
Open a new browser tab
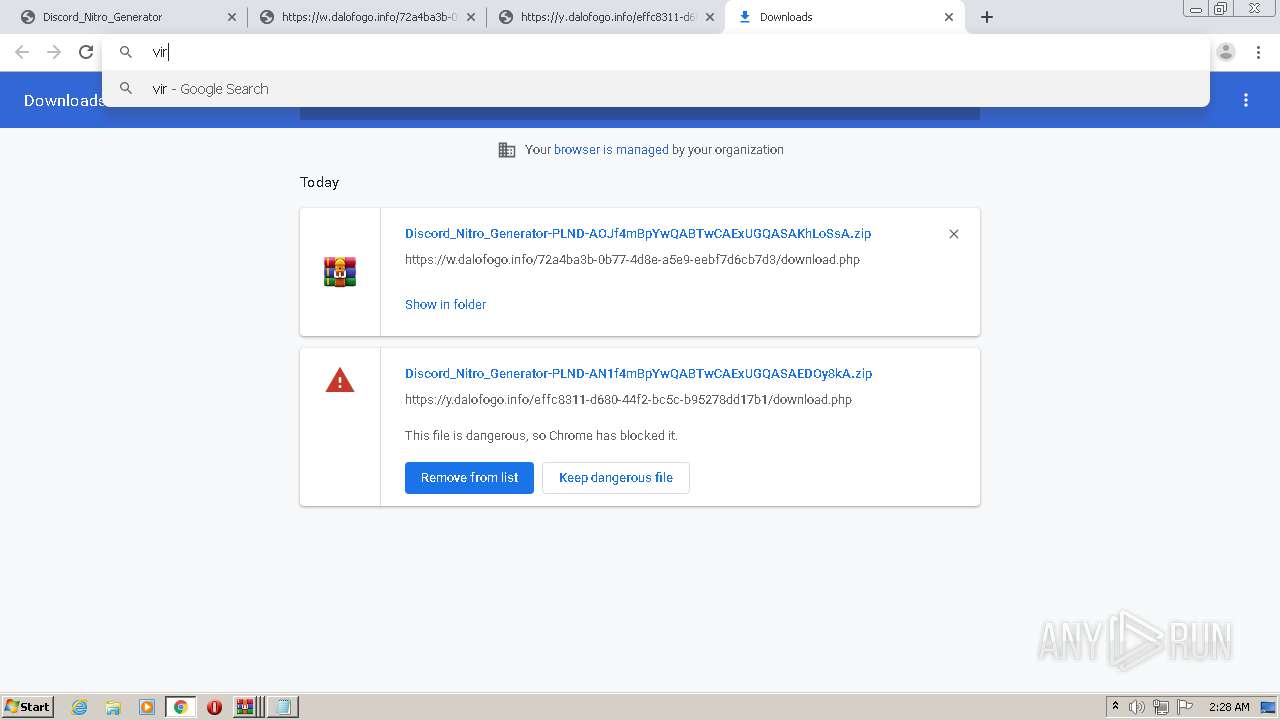pos(987,17)
